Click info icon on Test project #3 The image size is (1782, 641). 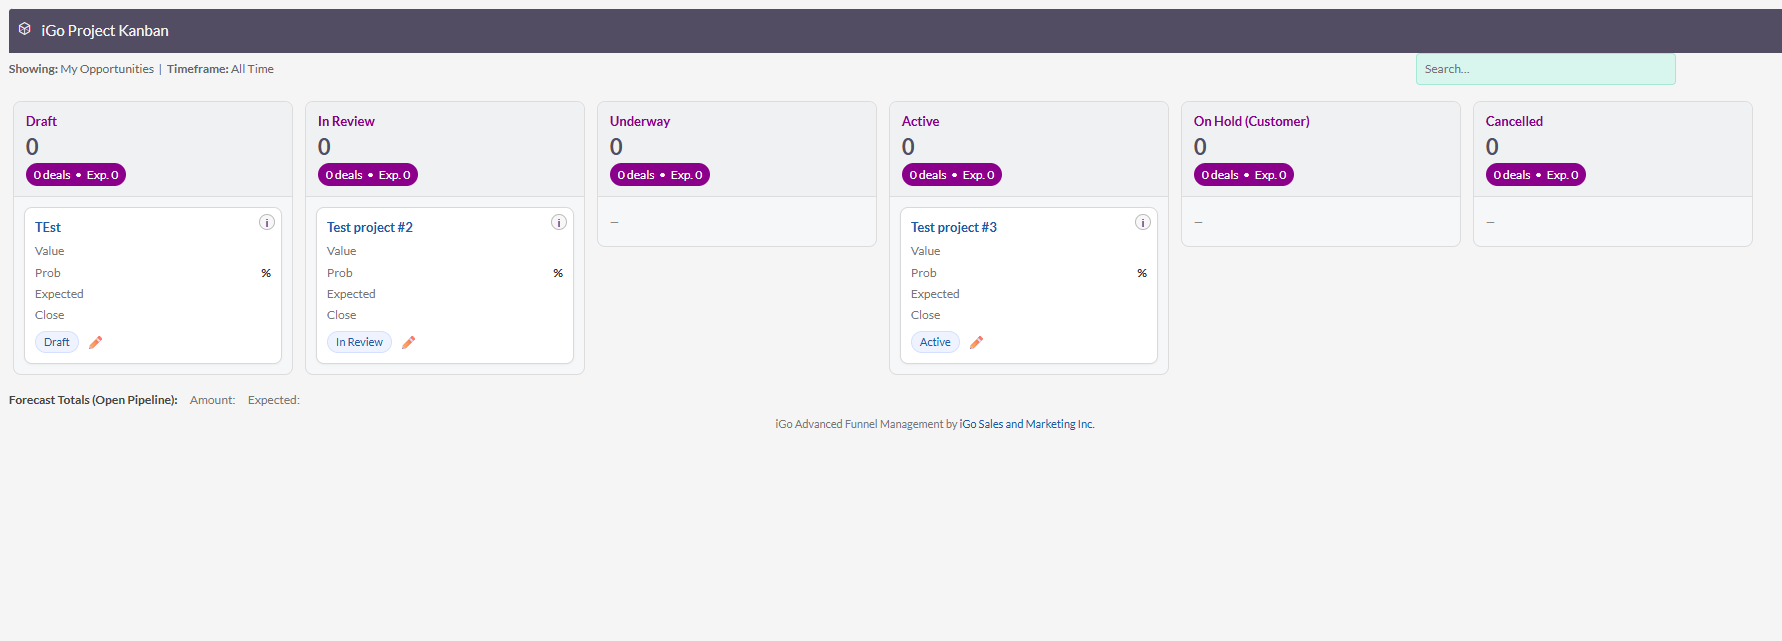[x=1143, y=222]
